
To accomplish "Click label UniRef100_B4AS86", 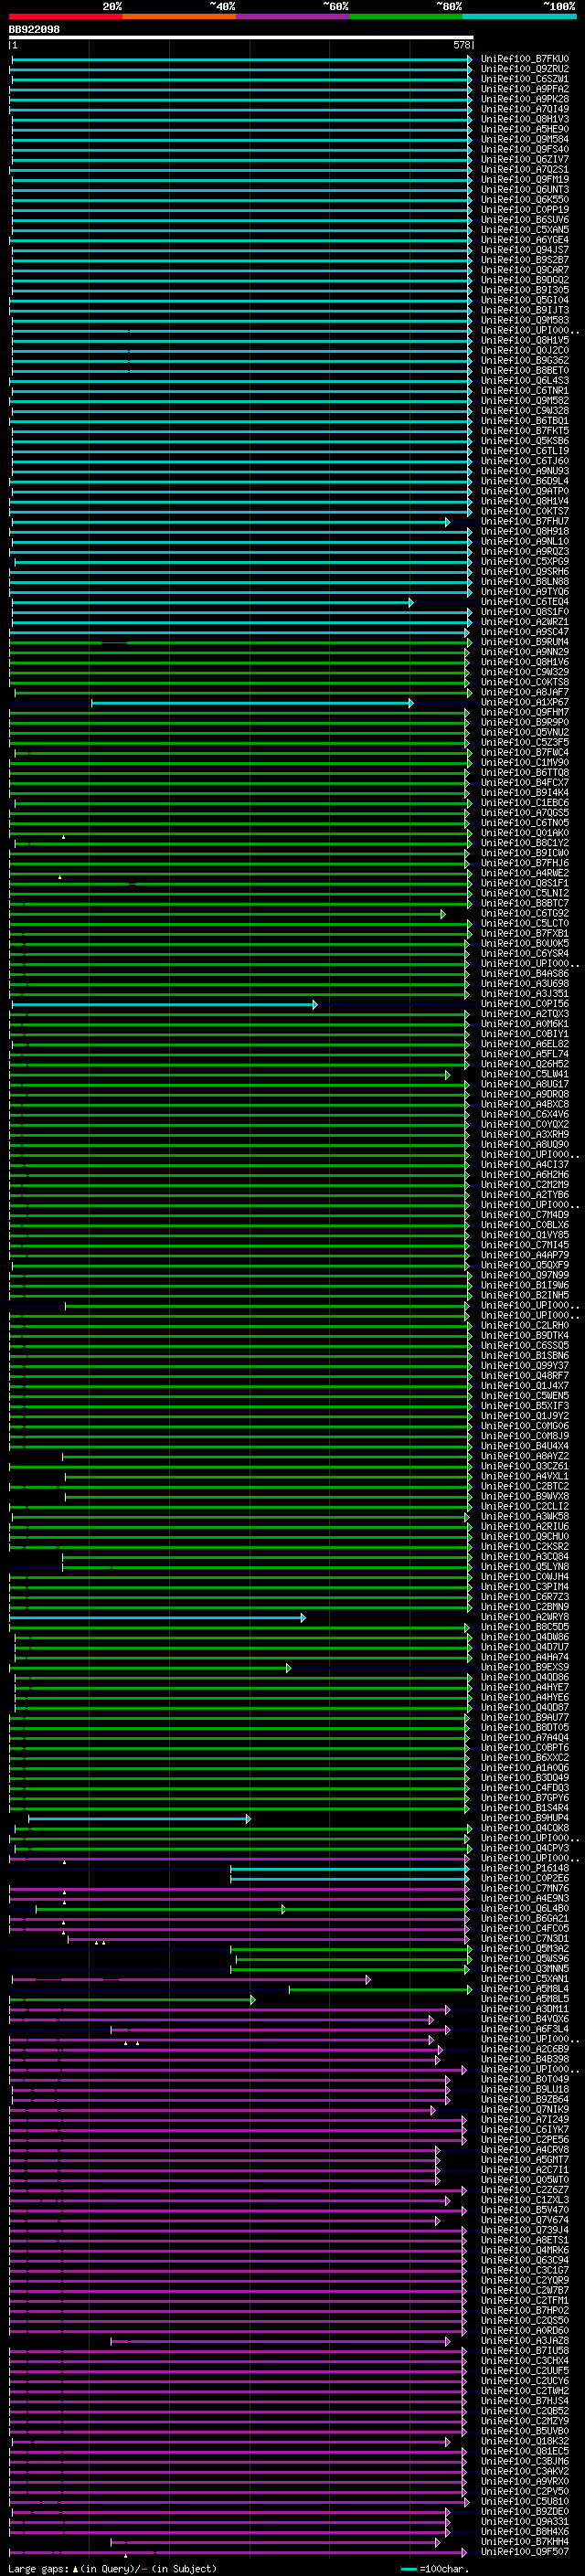I will 524,974.
